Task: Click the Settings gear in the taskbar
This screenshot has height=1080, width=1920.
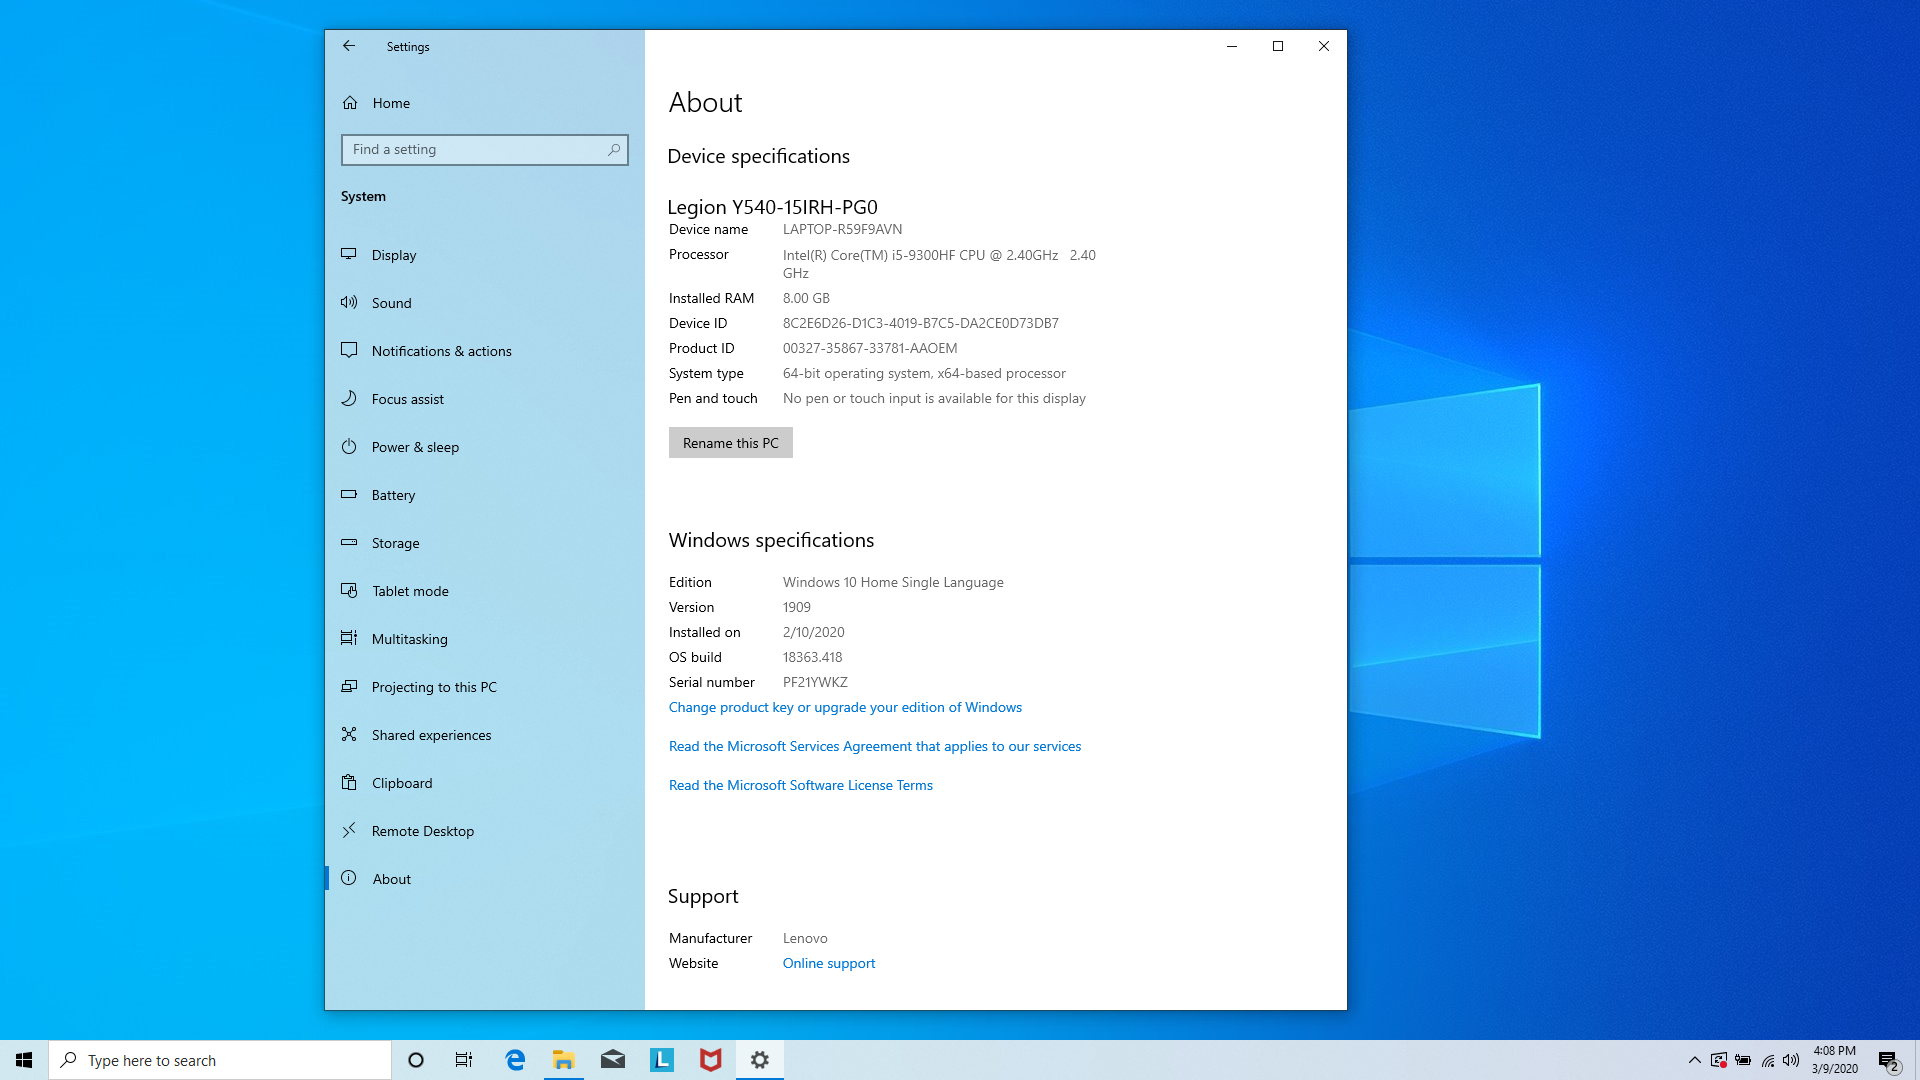Action: (x=760, y=1060)
